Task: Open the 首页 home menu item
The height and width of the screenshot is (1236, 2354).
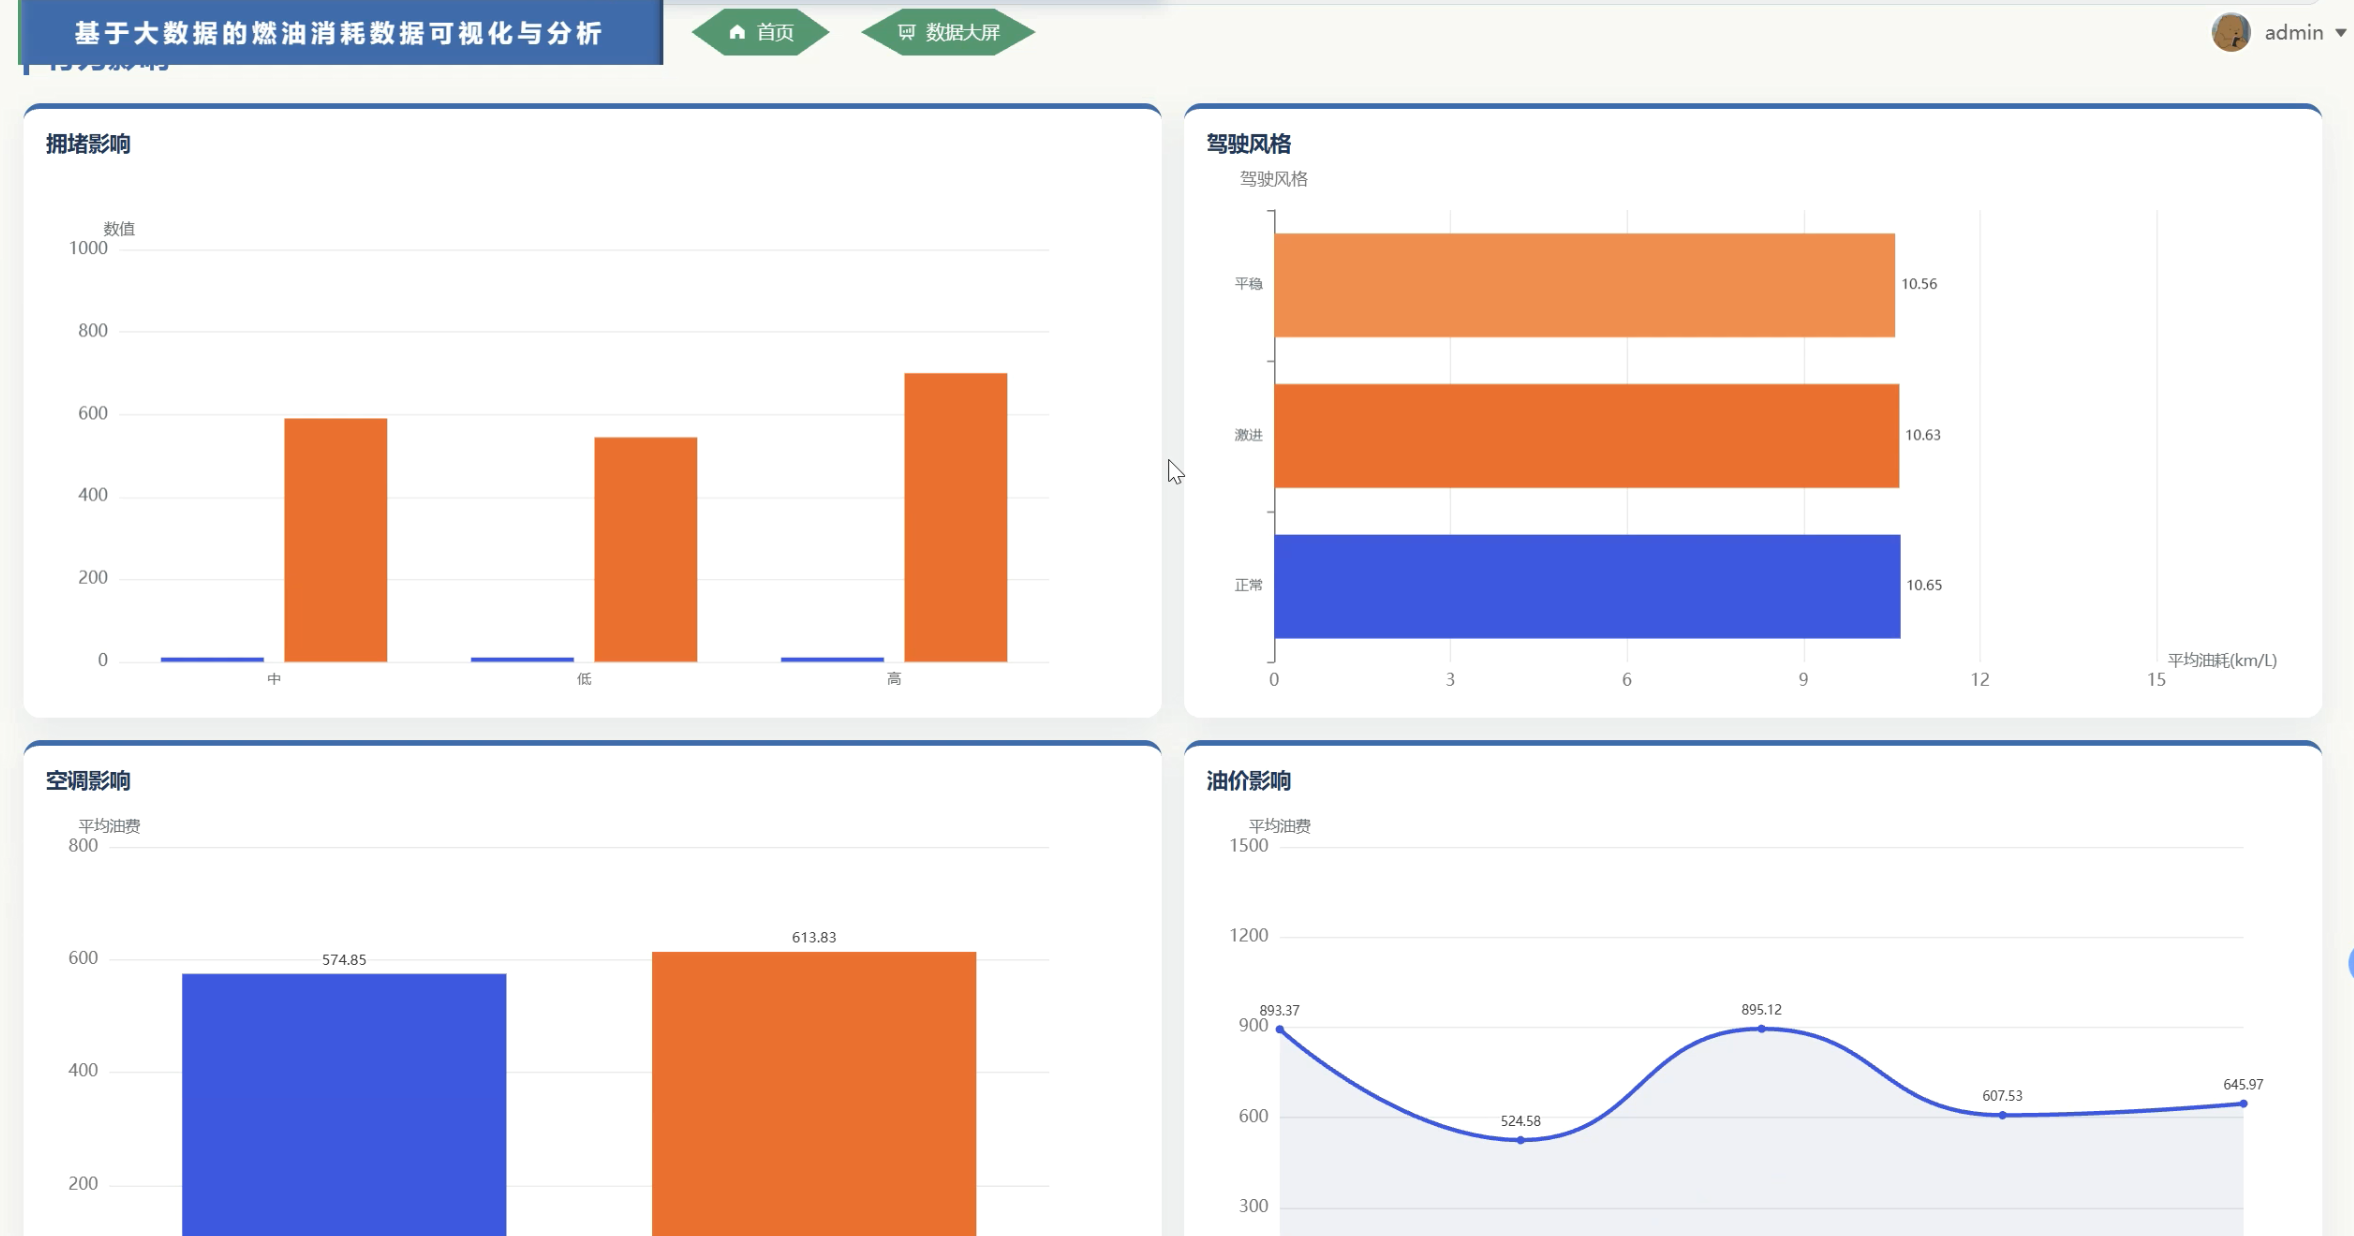Action: 761,32
